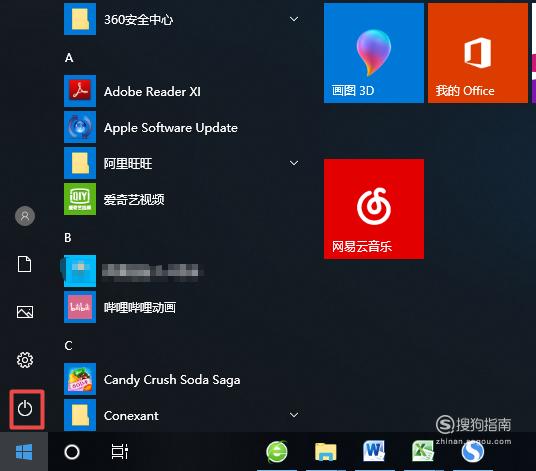Click the 360安全中心 folder icon
Viewport: 536px width, 471px height.
[80, 19]
